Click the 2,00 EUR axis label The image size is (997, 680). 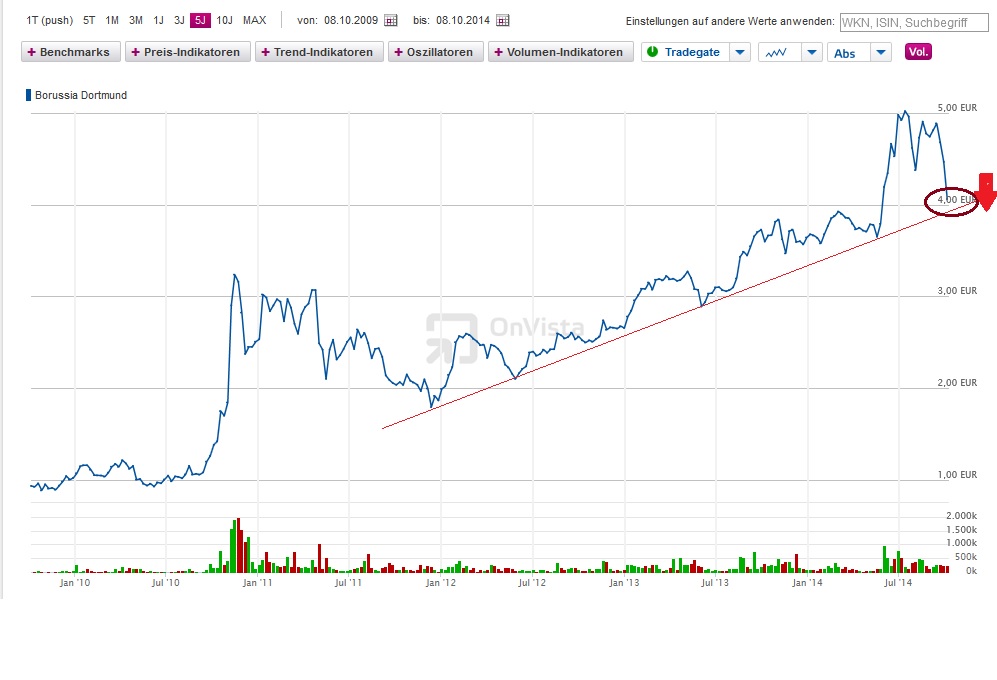(x=957, y=382)
